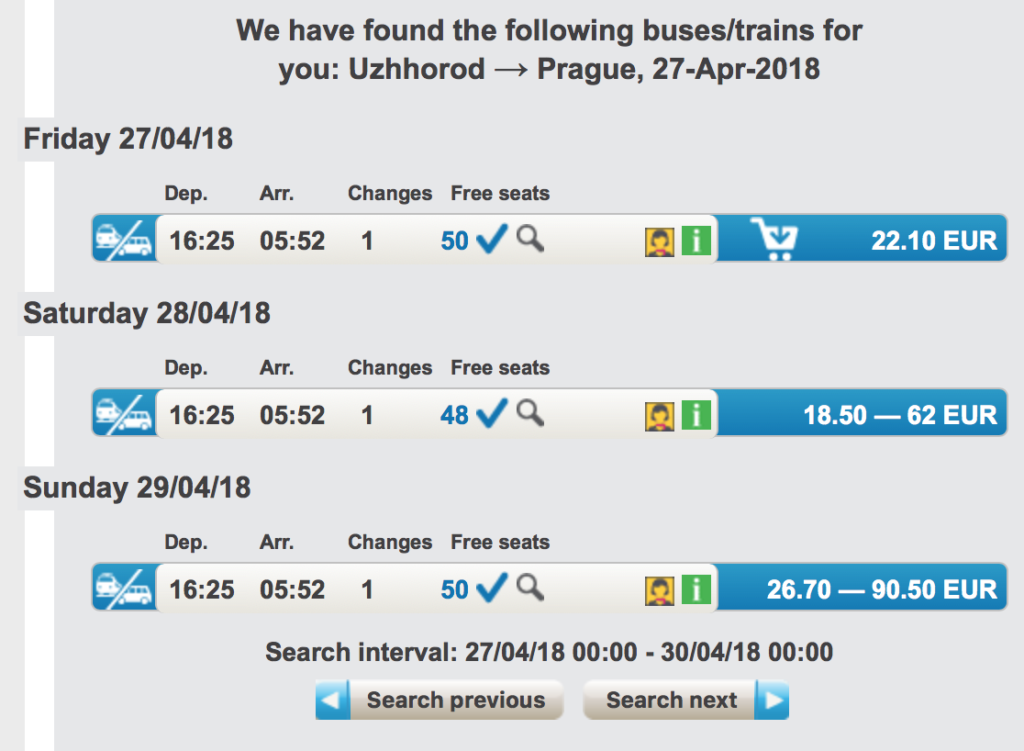
Task: Click bus/train transport icon on Friday row
Action: coord(123,240)
